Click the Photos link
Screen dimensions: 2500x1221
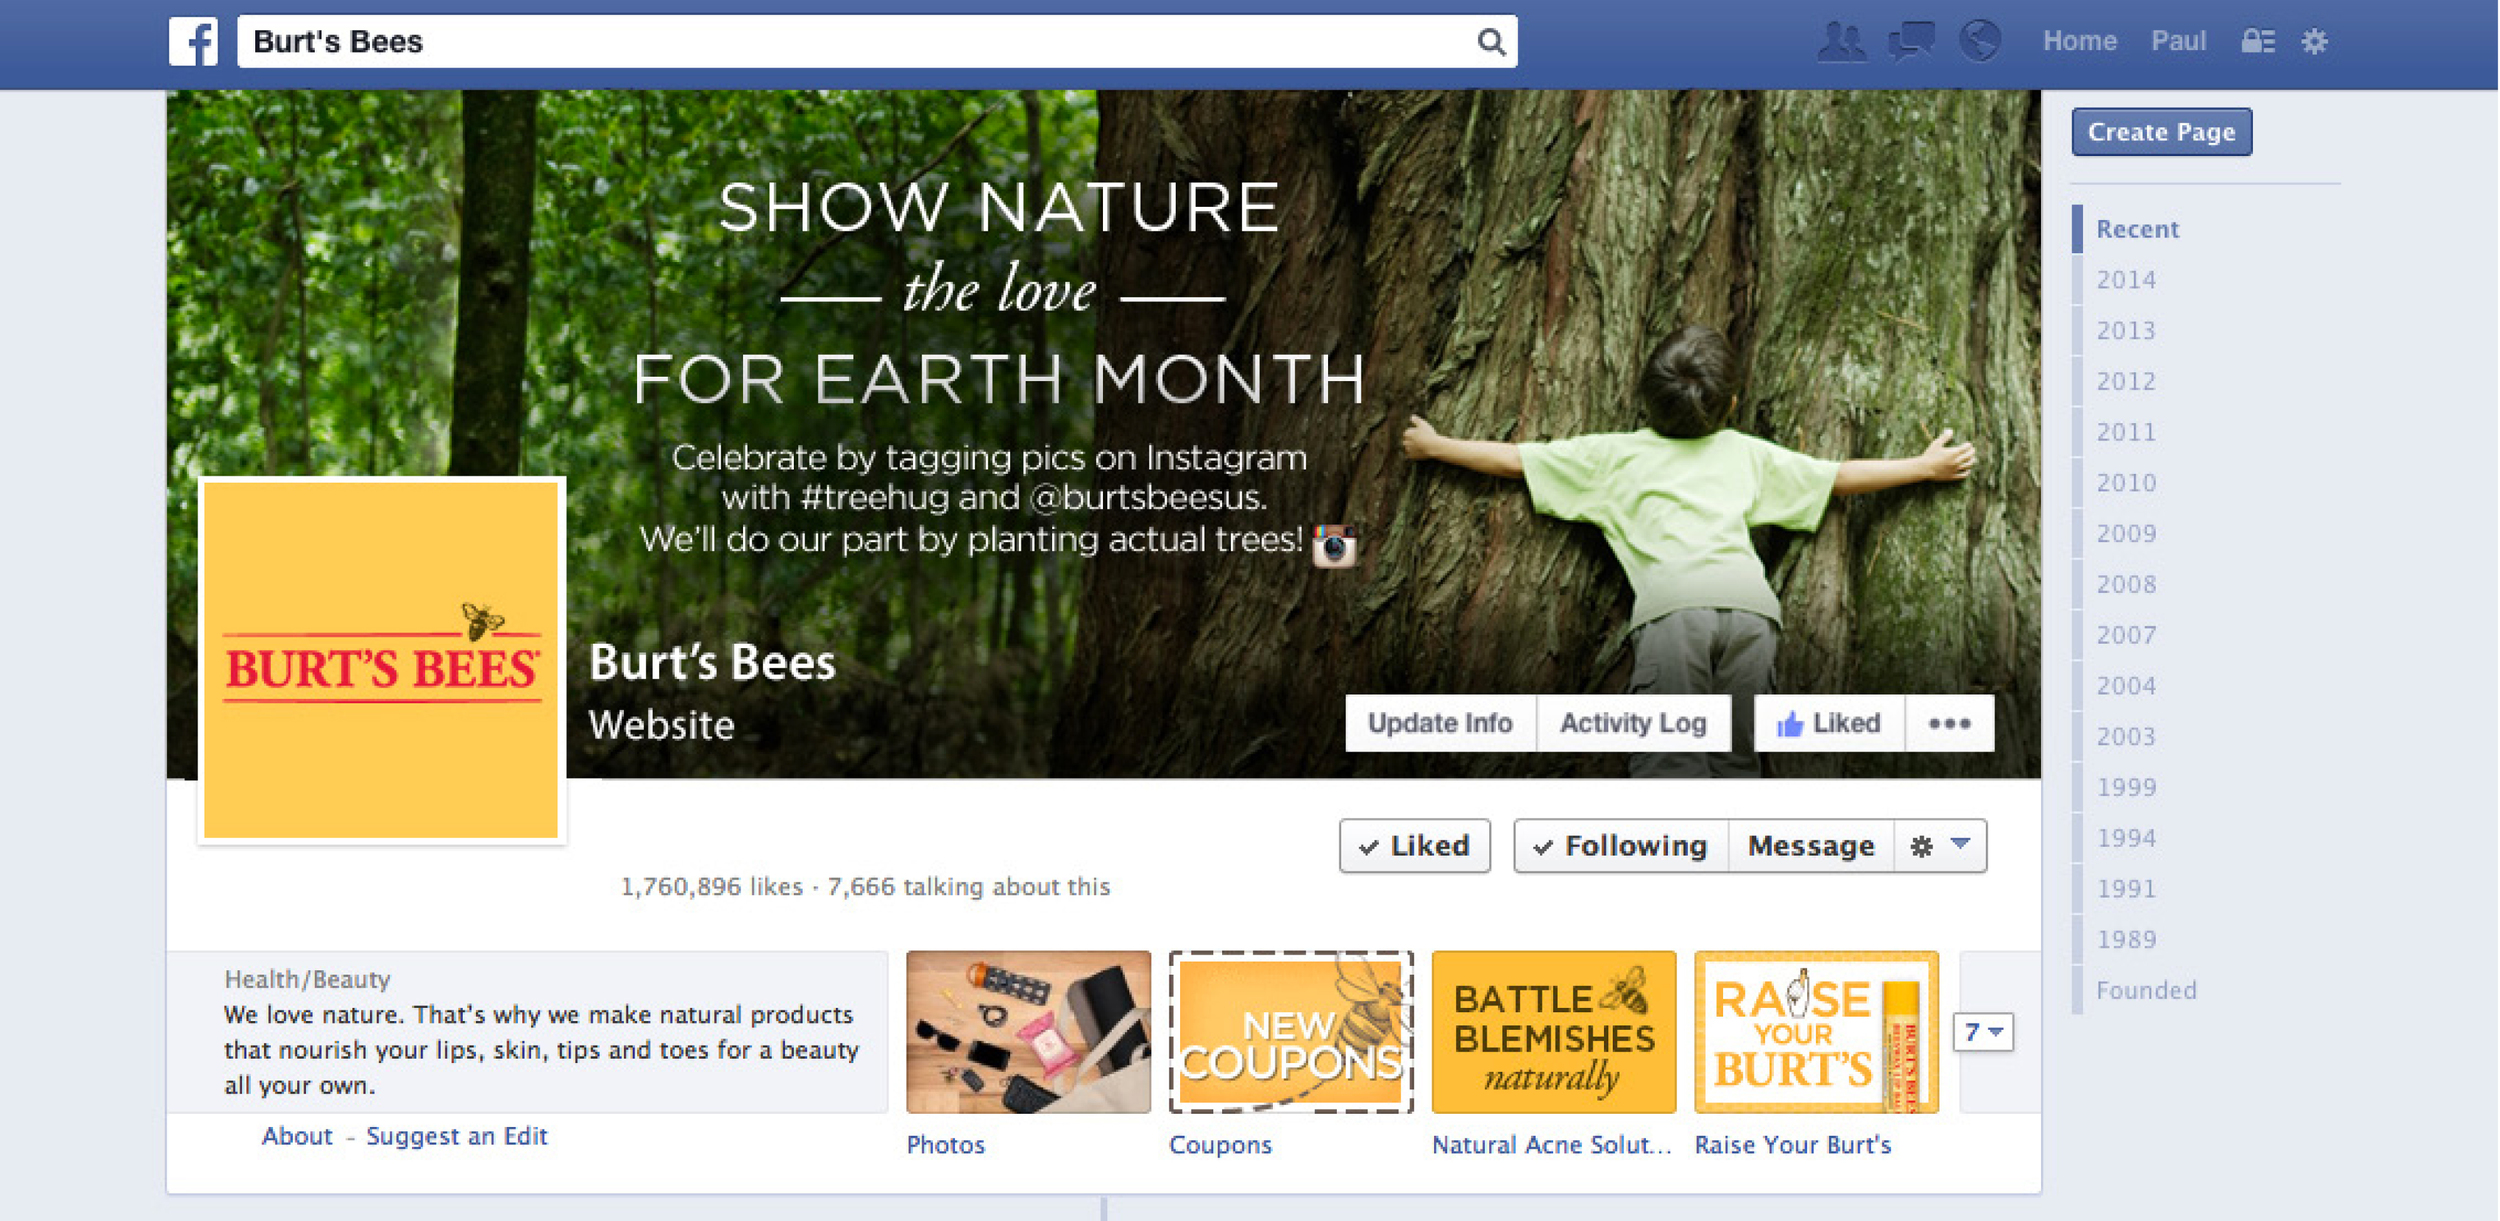coord(946,1145)
